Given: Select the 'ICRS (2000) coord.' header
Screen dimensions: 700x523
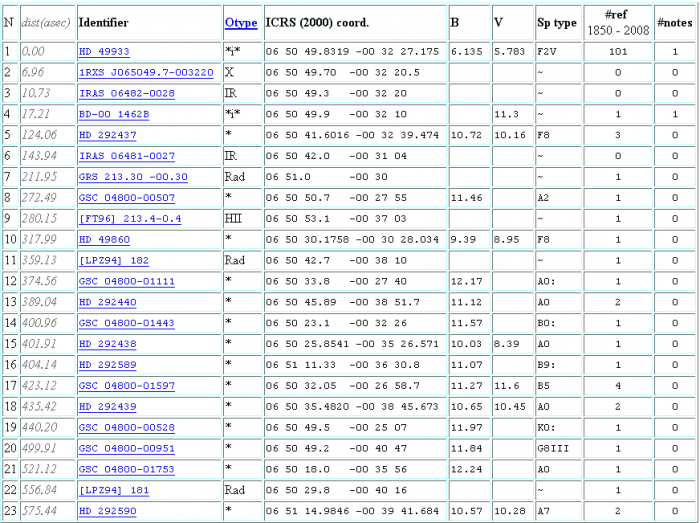Looking at the screenshot, I should click(x=317, y=23).
